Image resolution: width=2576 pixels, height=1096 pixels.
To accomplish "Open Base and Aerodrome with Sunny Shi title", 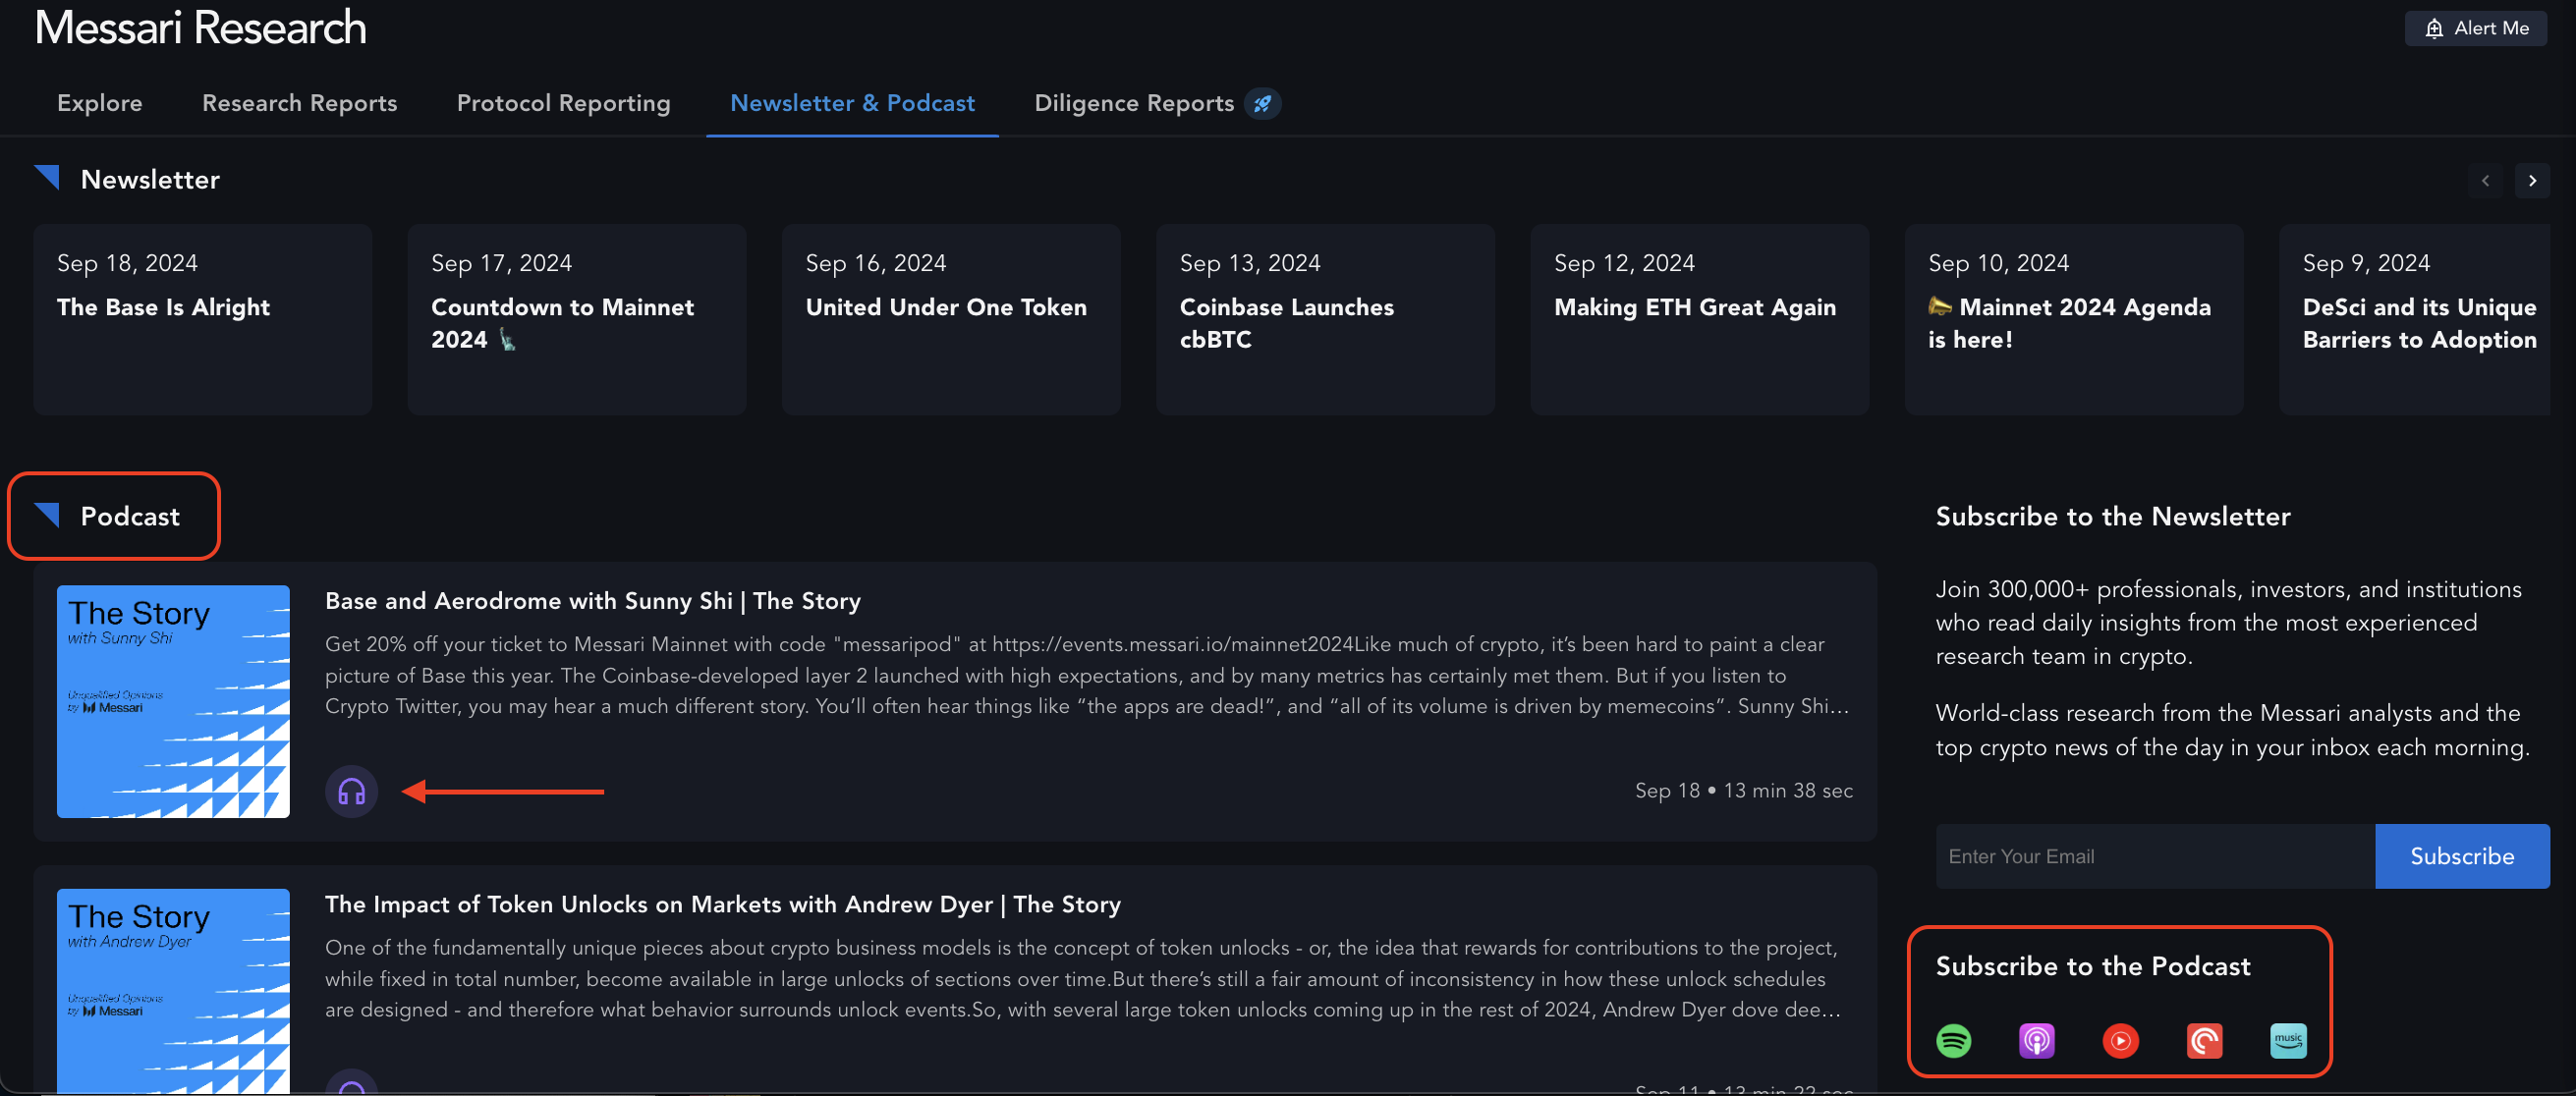I will coord(592,601).
